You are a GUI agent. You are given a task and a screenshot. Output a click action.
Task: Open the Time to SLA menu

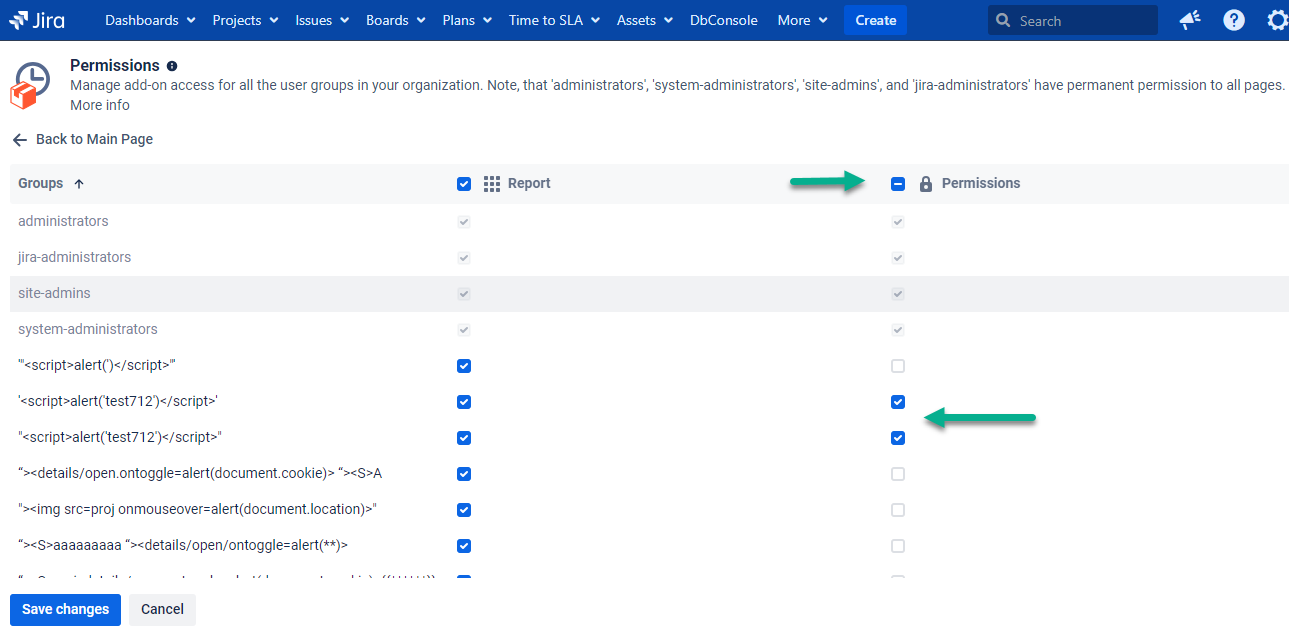554,20
